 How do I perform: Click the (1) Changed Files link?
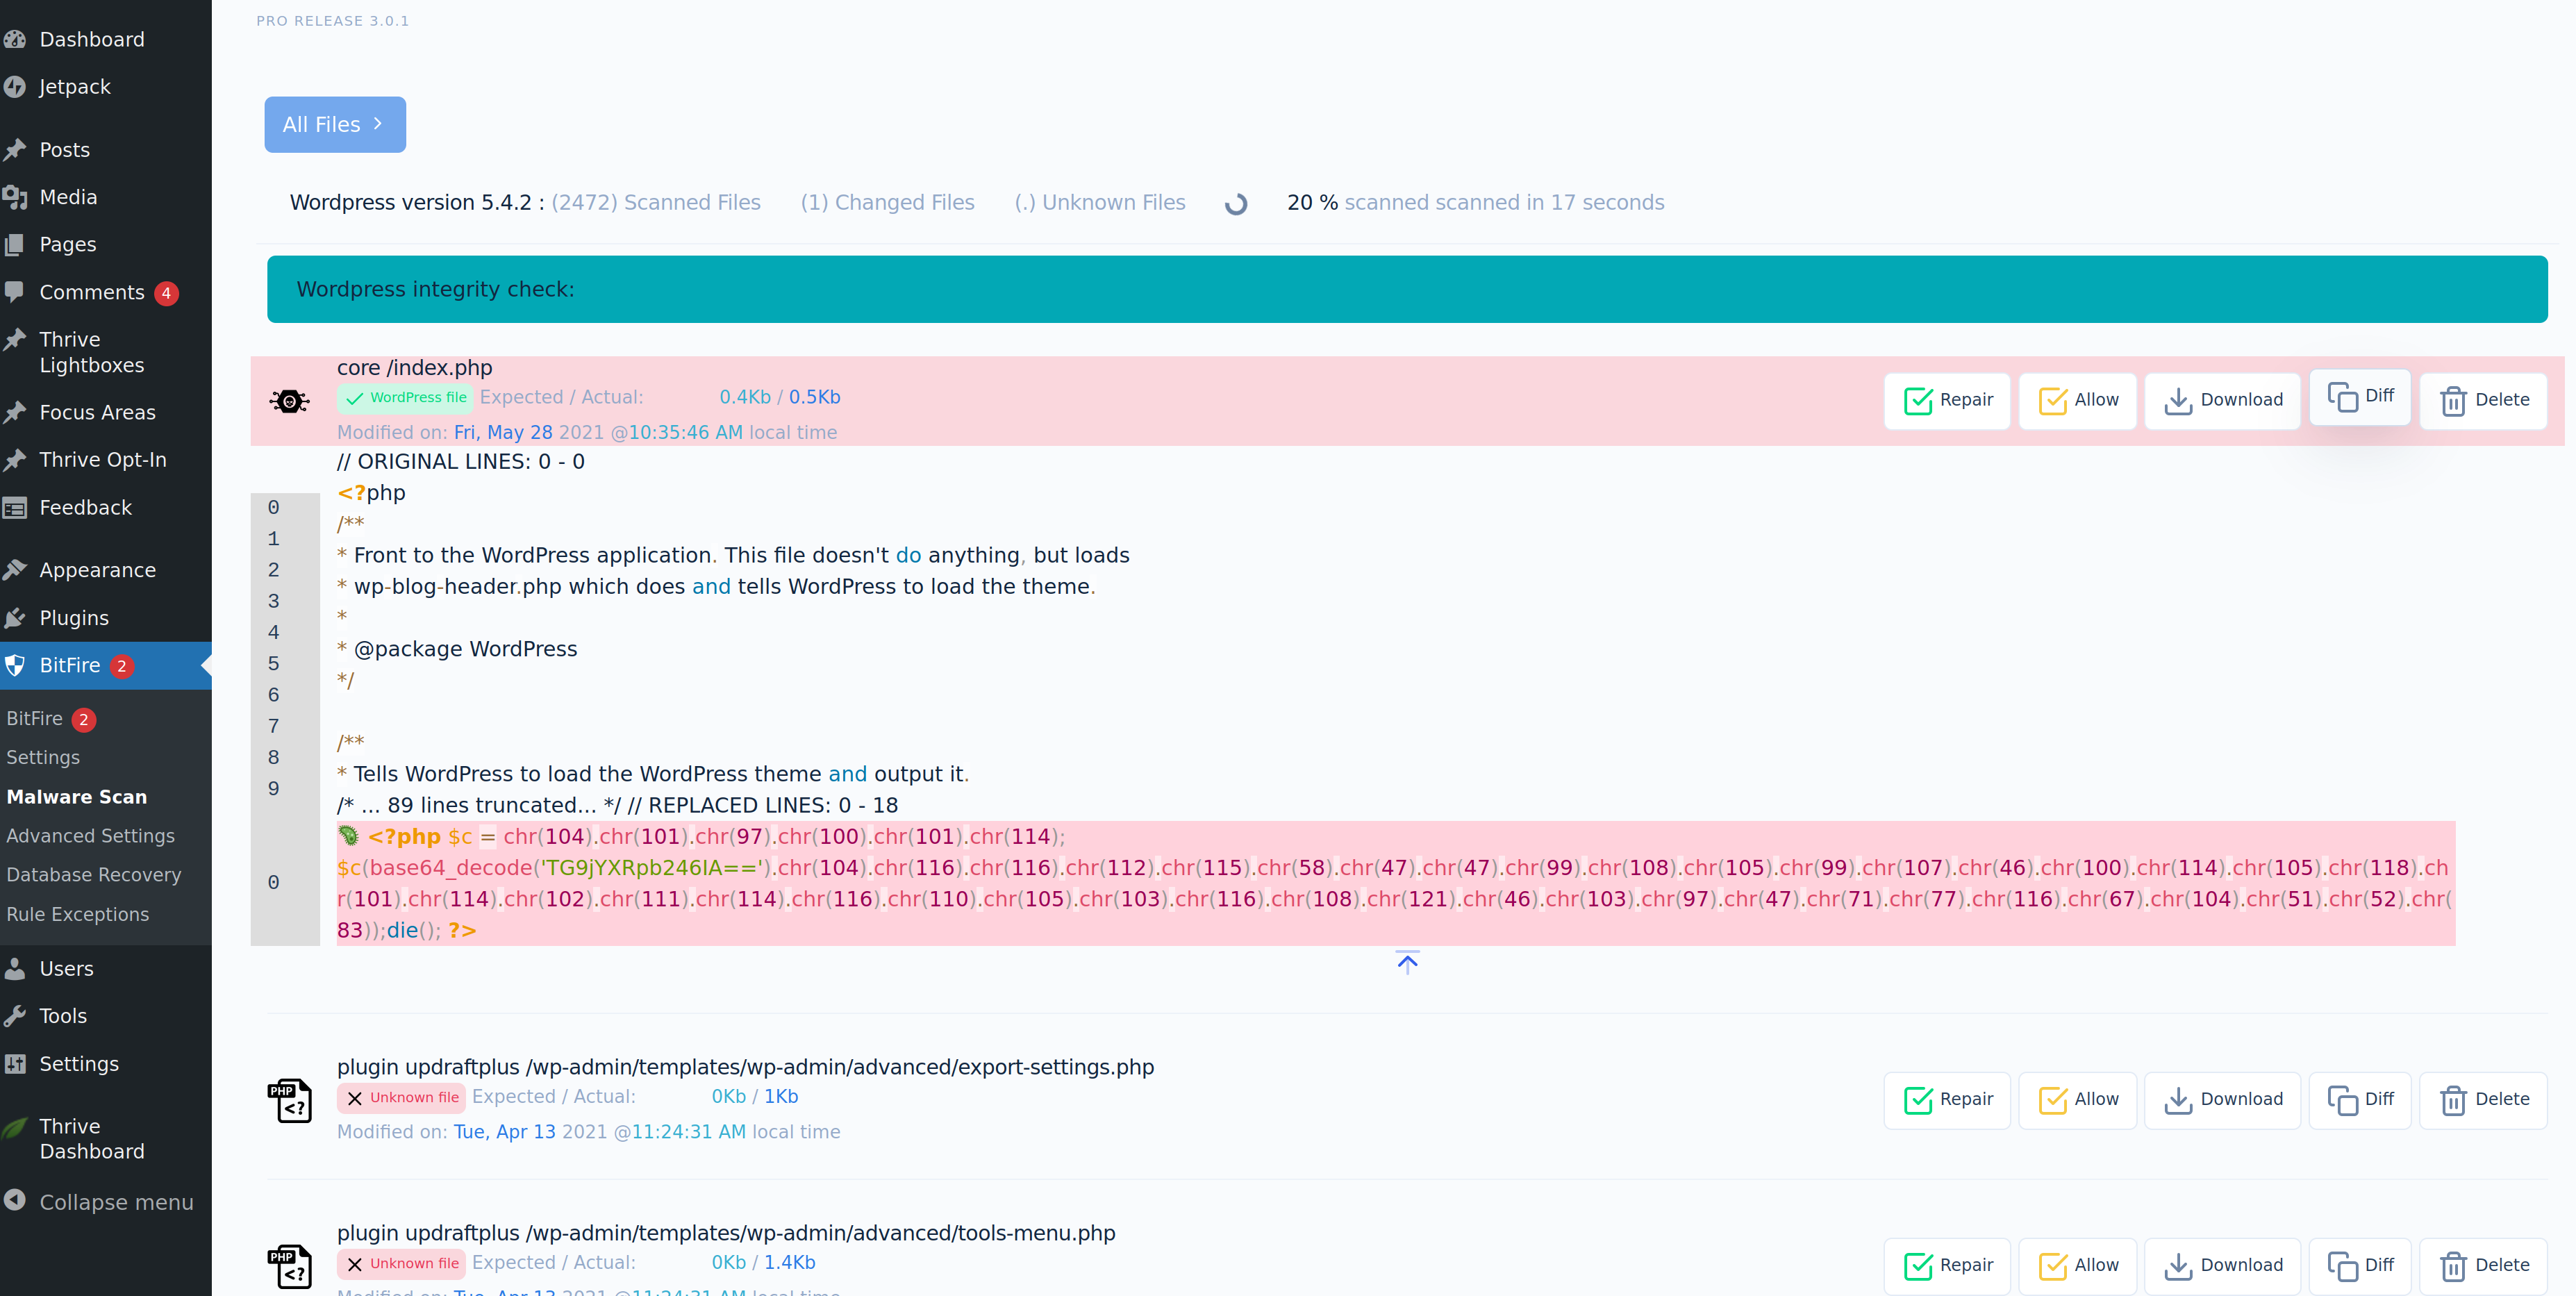[x=887, y=202]
